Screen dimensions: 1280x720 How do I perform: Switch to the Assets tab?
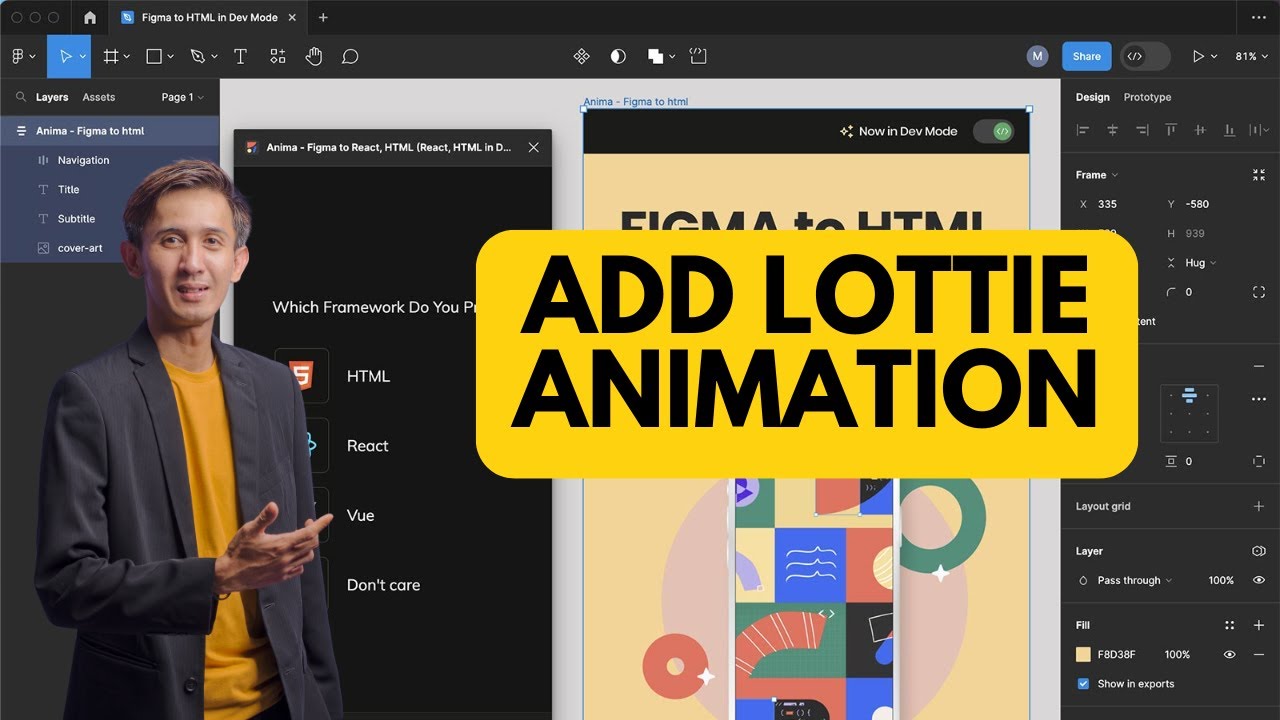point(99,97)
